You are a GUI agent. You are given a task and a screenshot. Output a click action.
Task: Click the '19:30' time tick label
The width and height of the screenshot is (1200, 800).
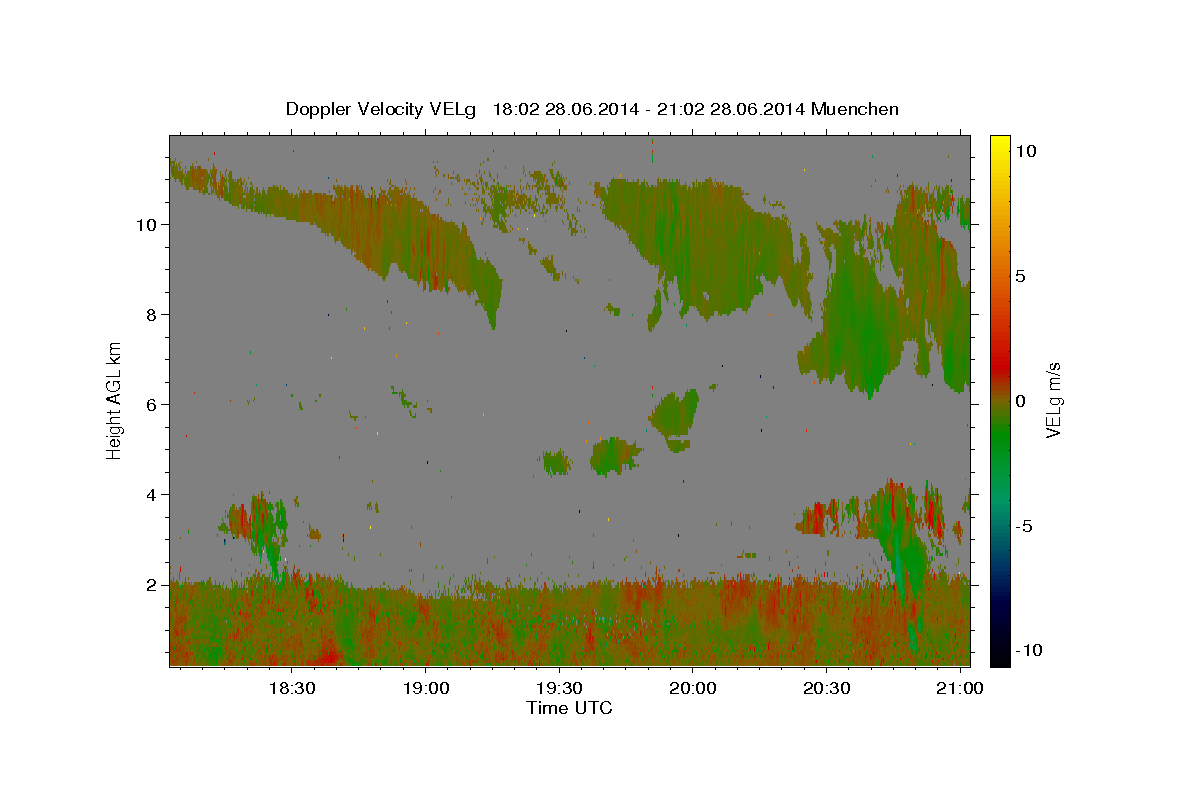[558, 689]
